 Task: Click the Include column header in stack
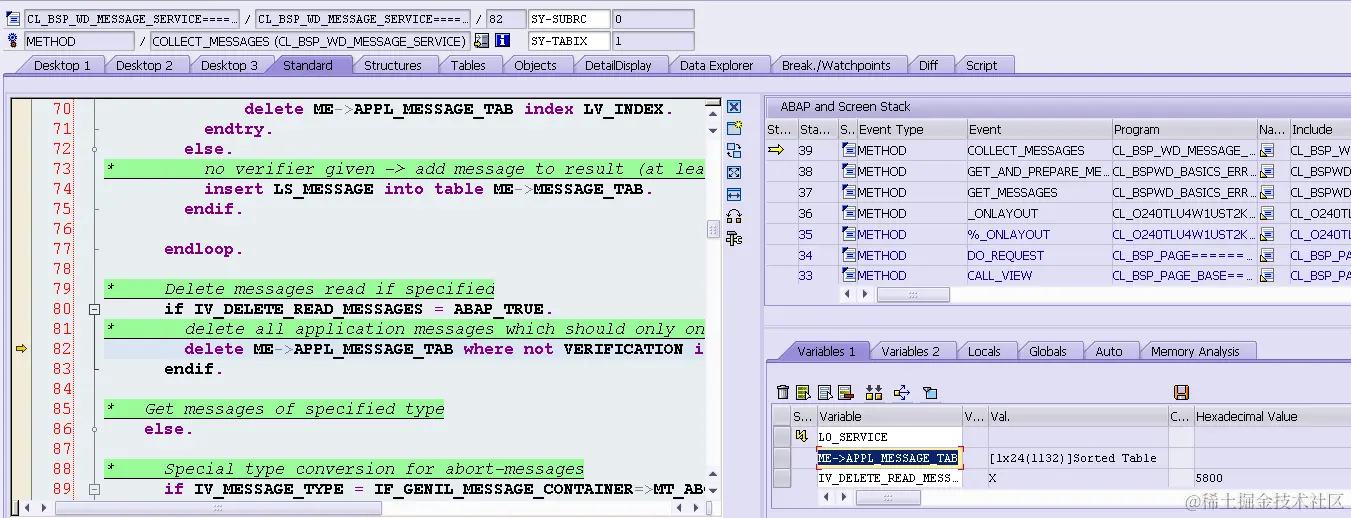[x=1319, y=129]
